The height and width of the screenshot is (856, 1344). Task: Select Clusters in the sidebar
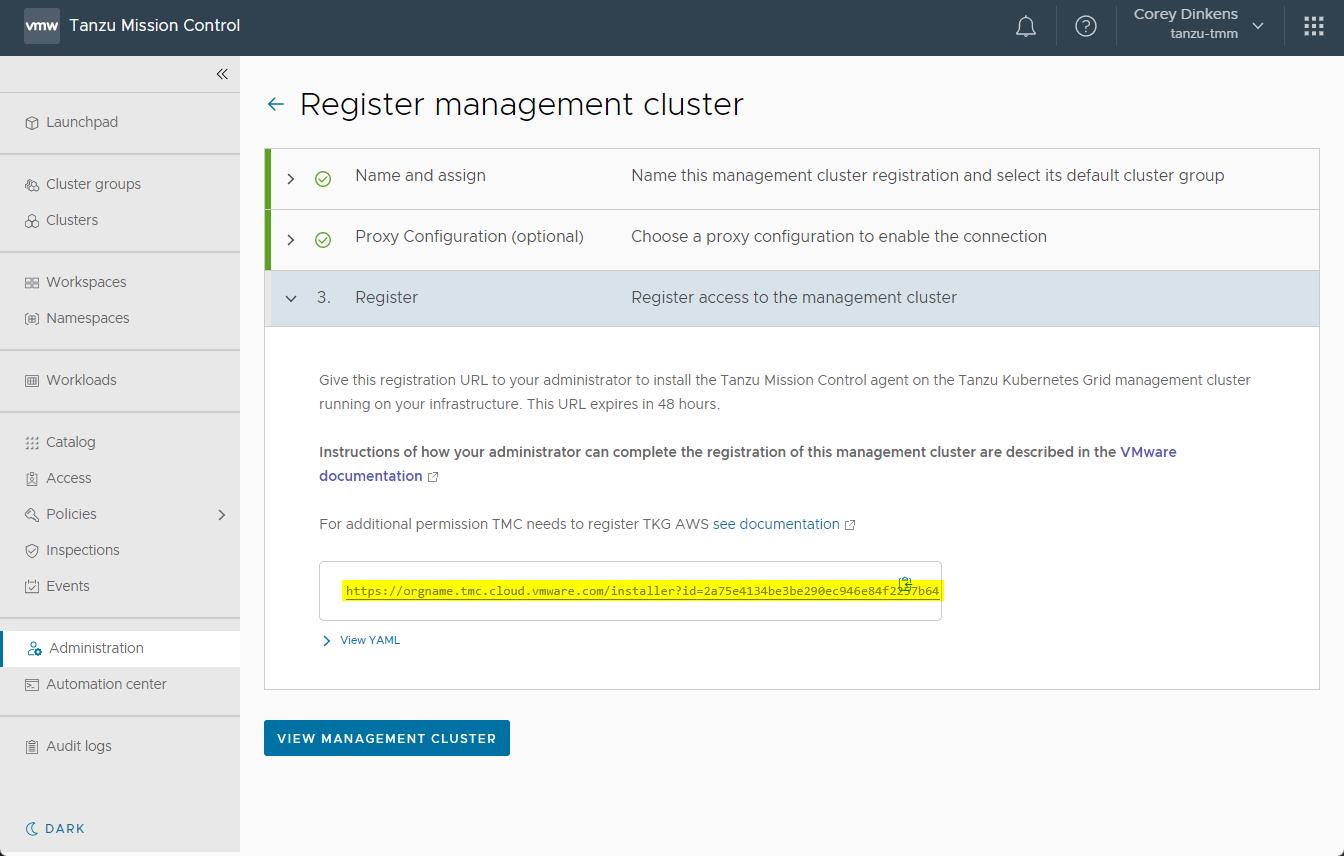point(72,220)
